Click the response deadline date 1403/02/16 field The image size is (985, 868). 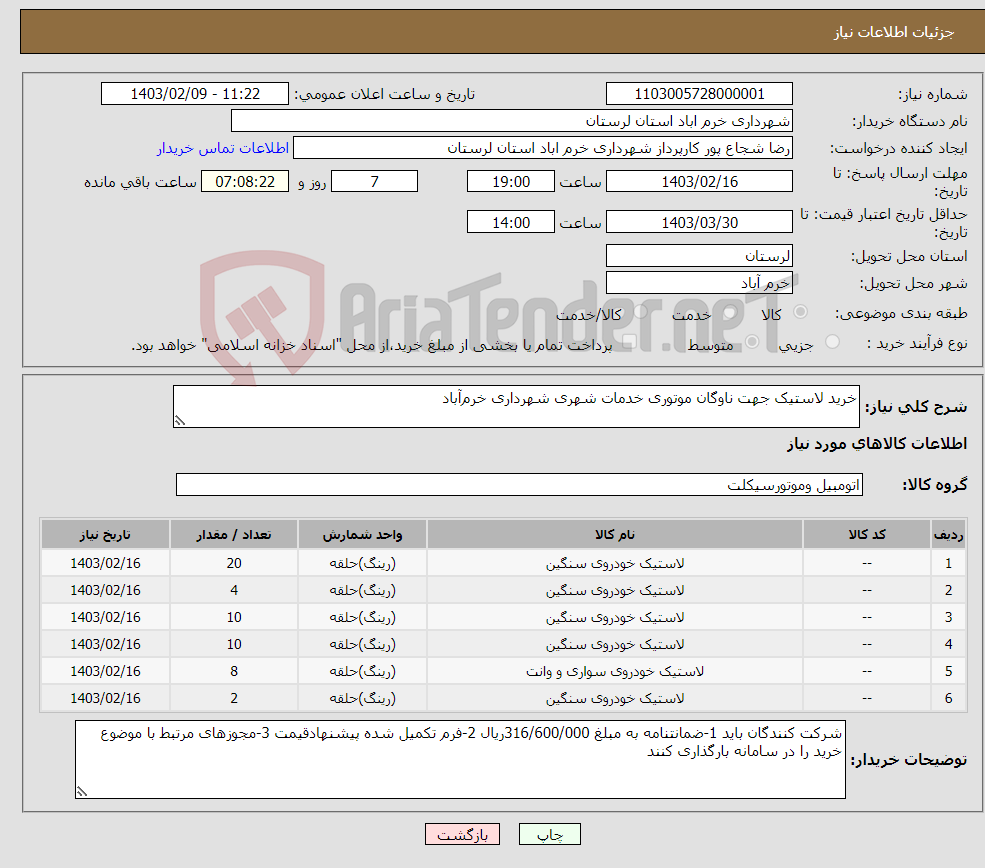699,182
